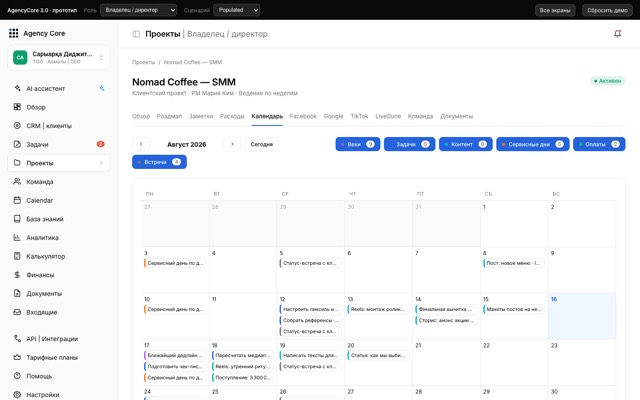Open Сторис: анонс акции event

click(x=446, y=320)
